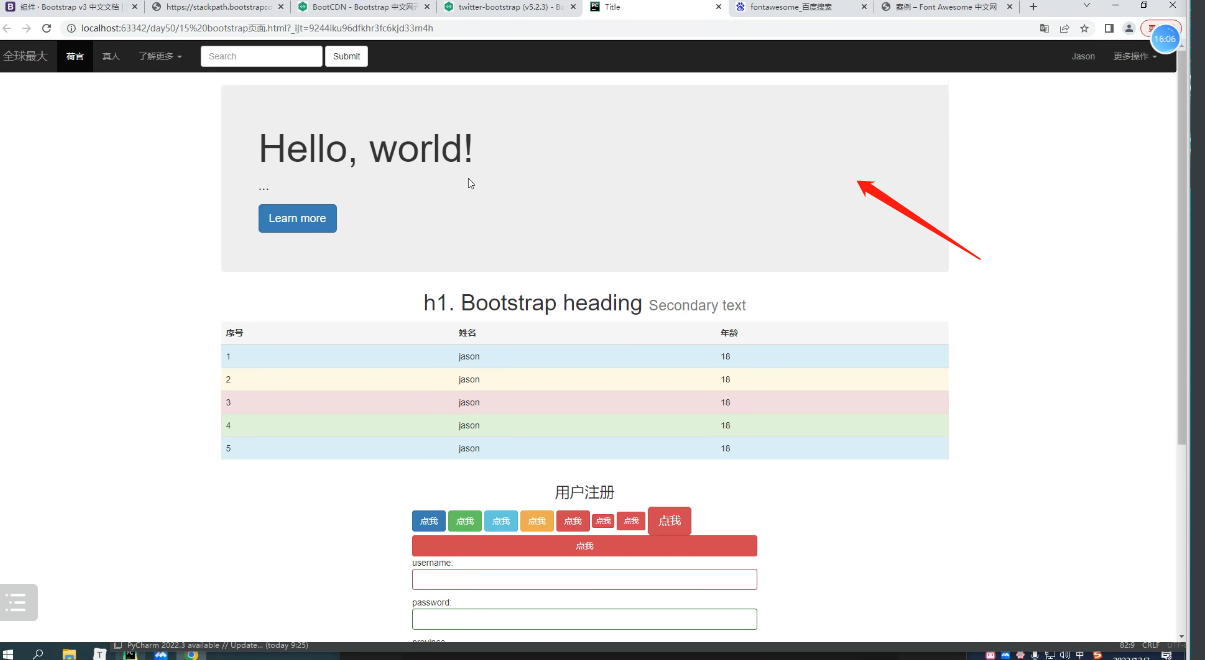Click the large red 点我 button
The image size is (1205, 660).
click(x=669, y=520)
